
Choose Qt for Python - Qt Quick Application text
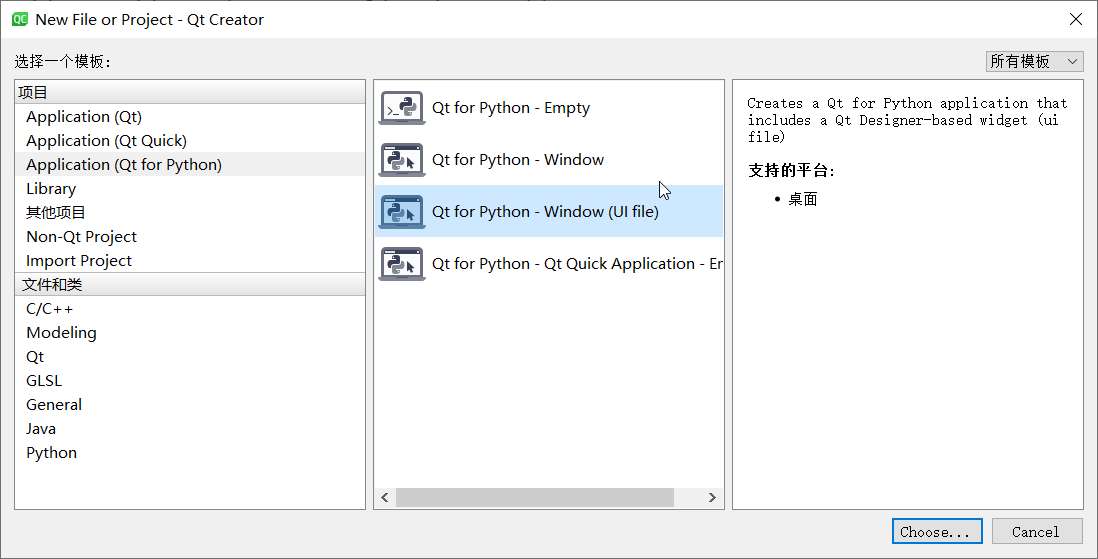point(577,263)
